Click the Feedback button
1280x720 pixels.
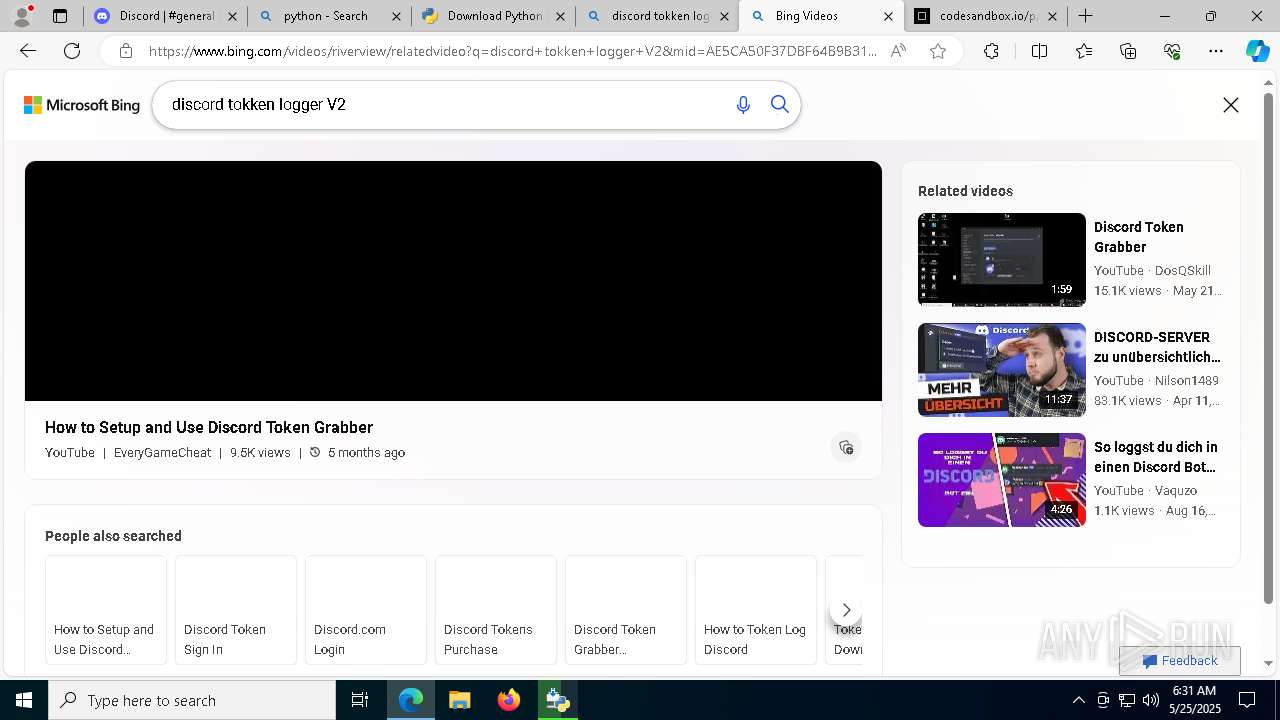(1180, 661)
